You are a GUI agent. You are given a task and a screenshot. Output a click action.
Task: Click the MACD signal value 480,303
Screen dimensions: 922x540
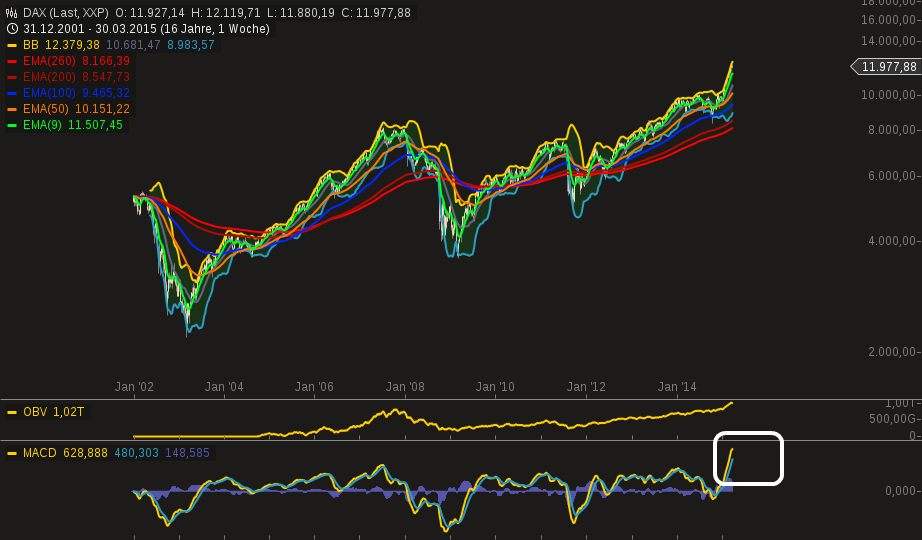click(136, 453)
